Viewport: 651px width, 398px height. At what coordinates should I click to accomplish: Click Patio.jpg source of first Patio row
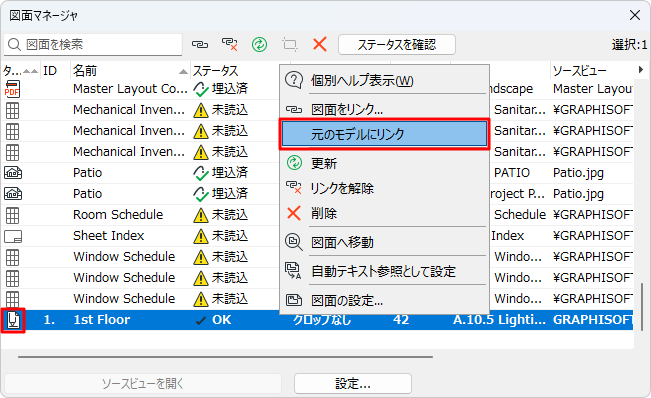578,173
